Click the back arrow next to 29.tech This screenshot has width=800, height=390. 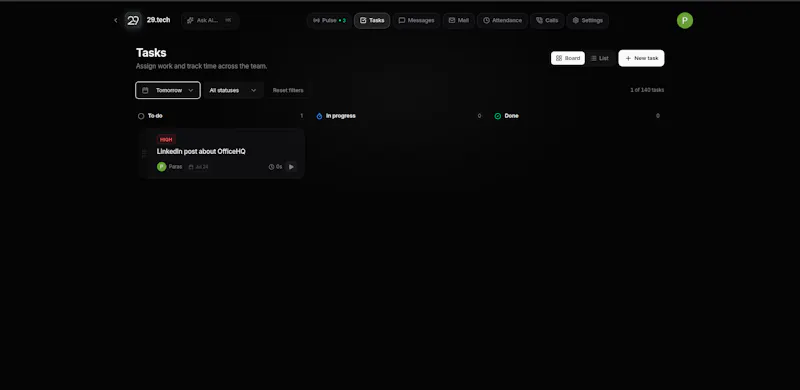(116, 20)
